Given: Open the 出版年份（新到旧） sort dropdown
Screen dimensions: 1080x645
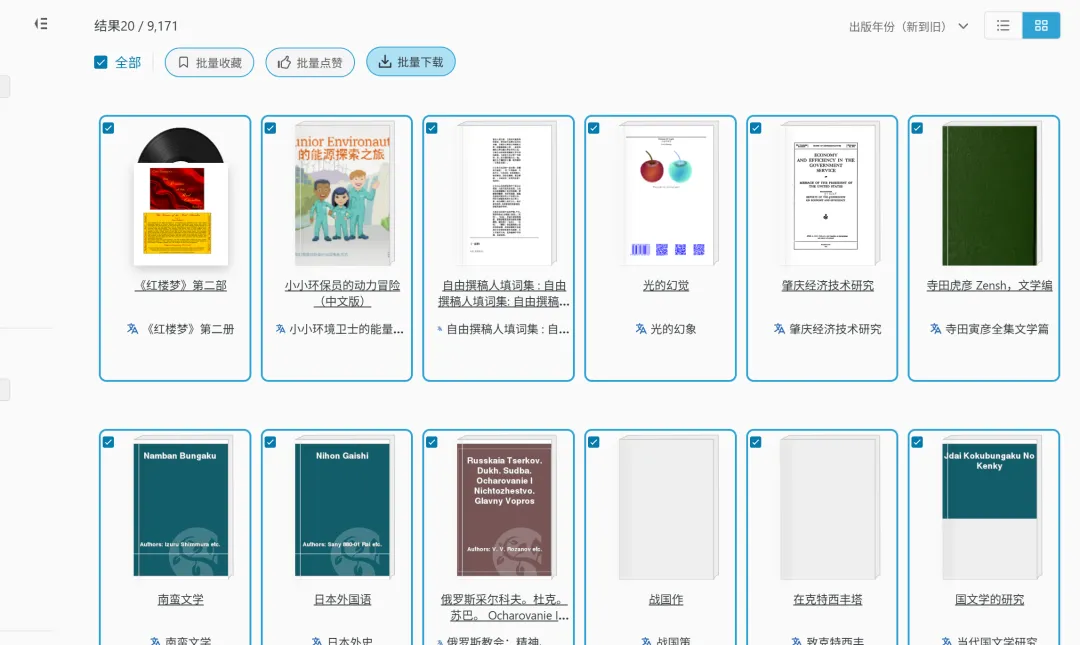Looking at the screenshot, I should coord(908,27).
